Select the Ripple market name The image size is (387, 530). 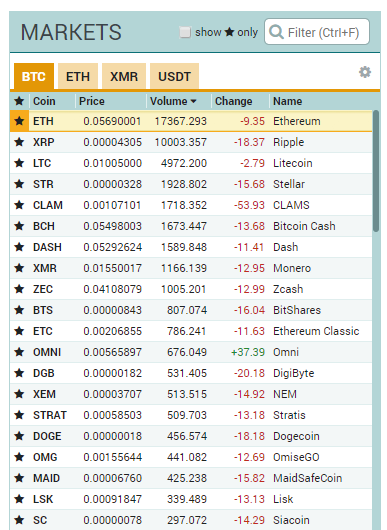click(x=288, y=142)
